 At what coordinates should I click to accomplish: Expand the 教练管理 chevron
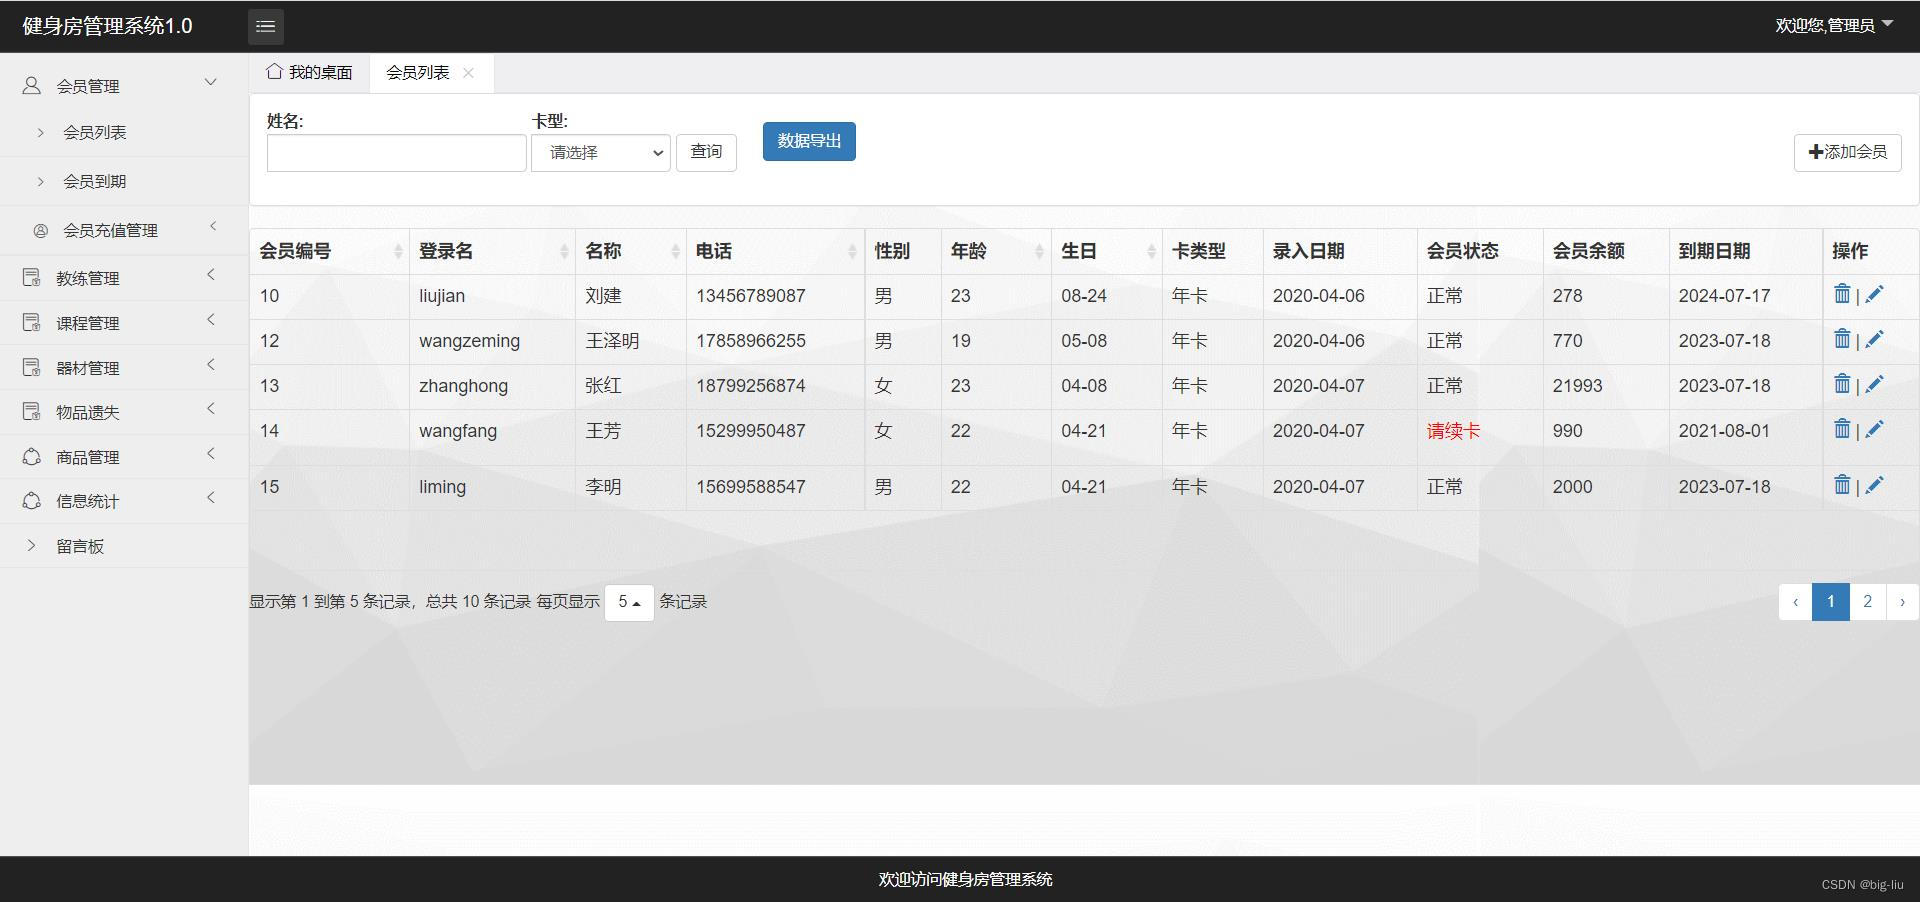click(x=211, y=274)
